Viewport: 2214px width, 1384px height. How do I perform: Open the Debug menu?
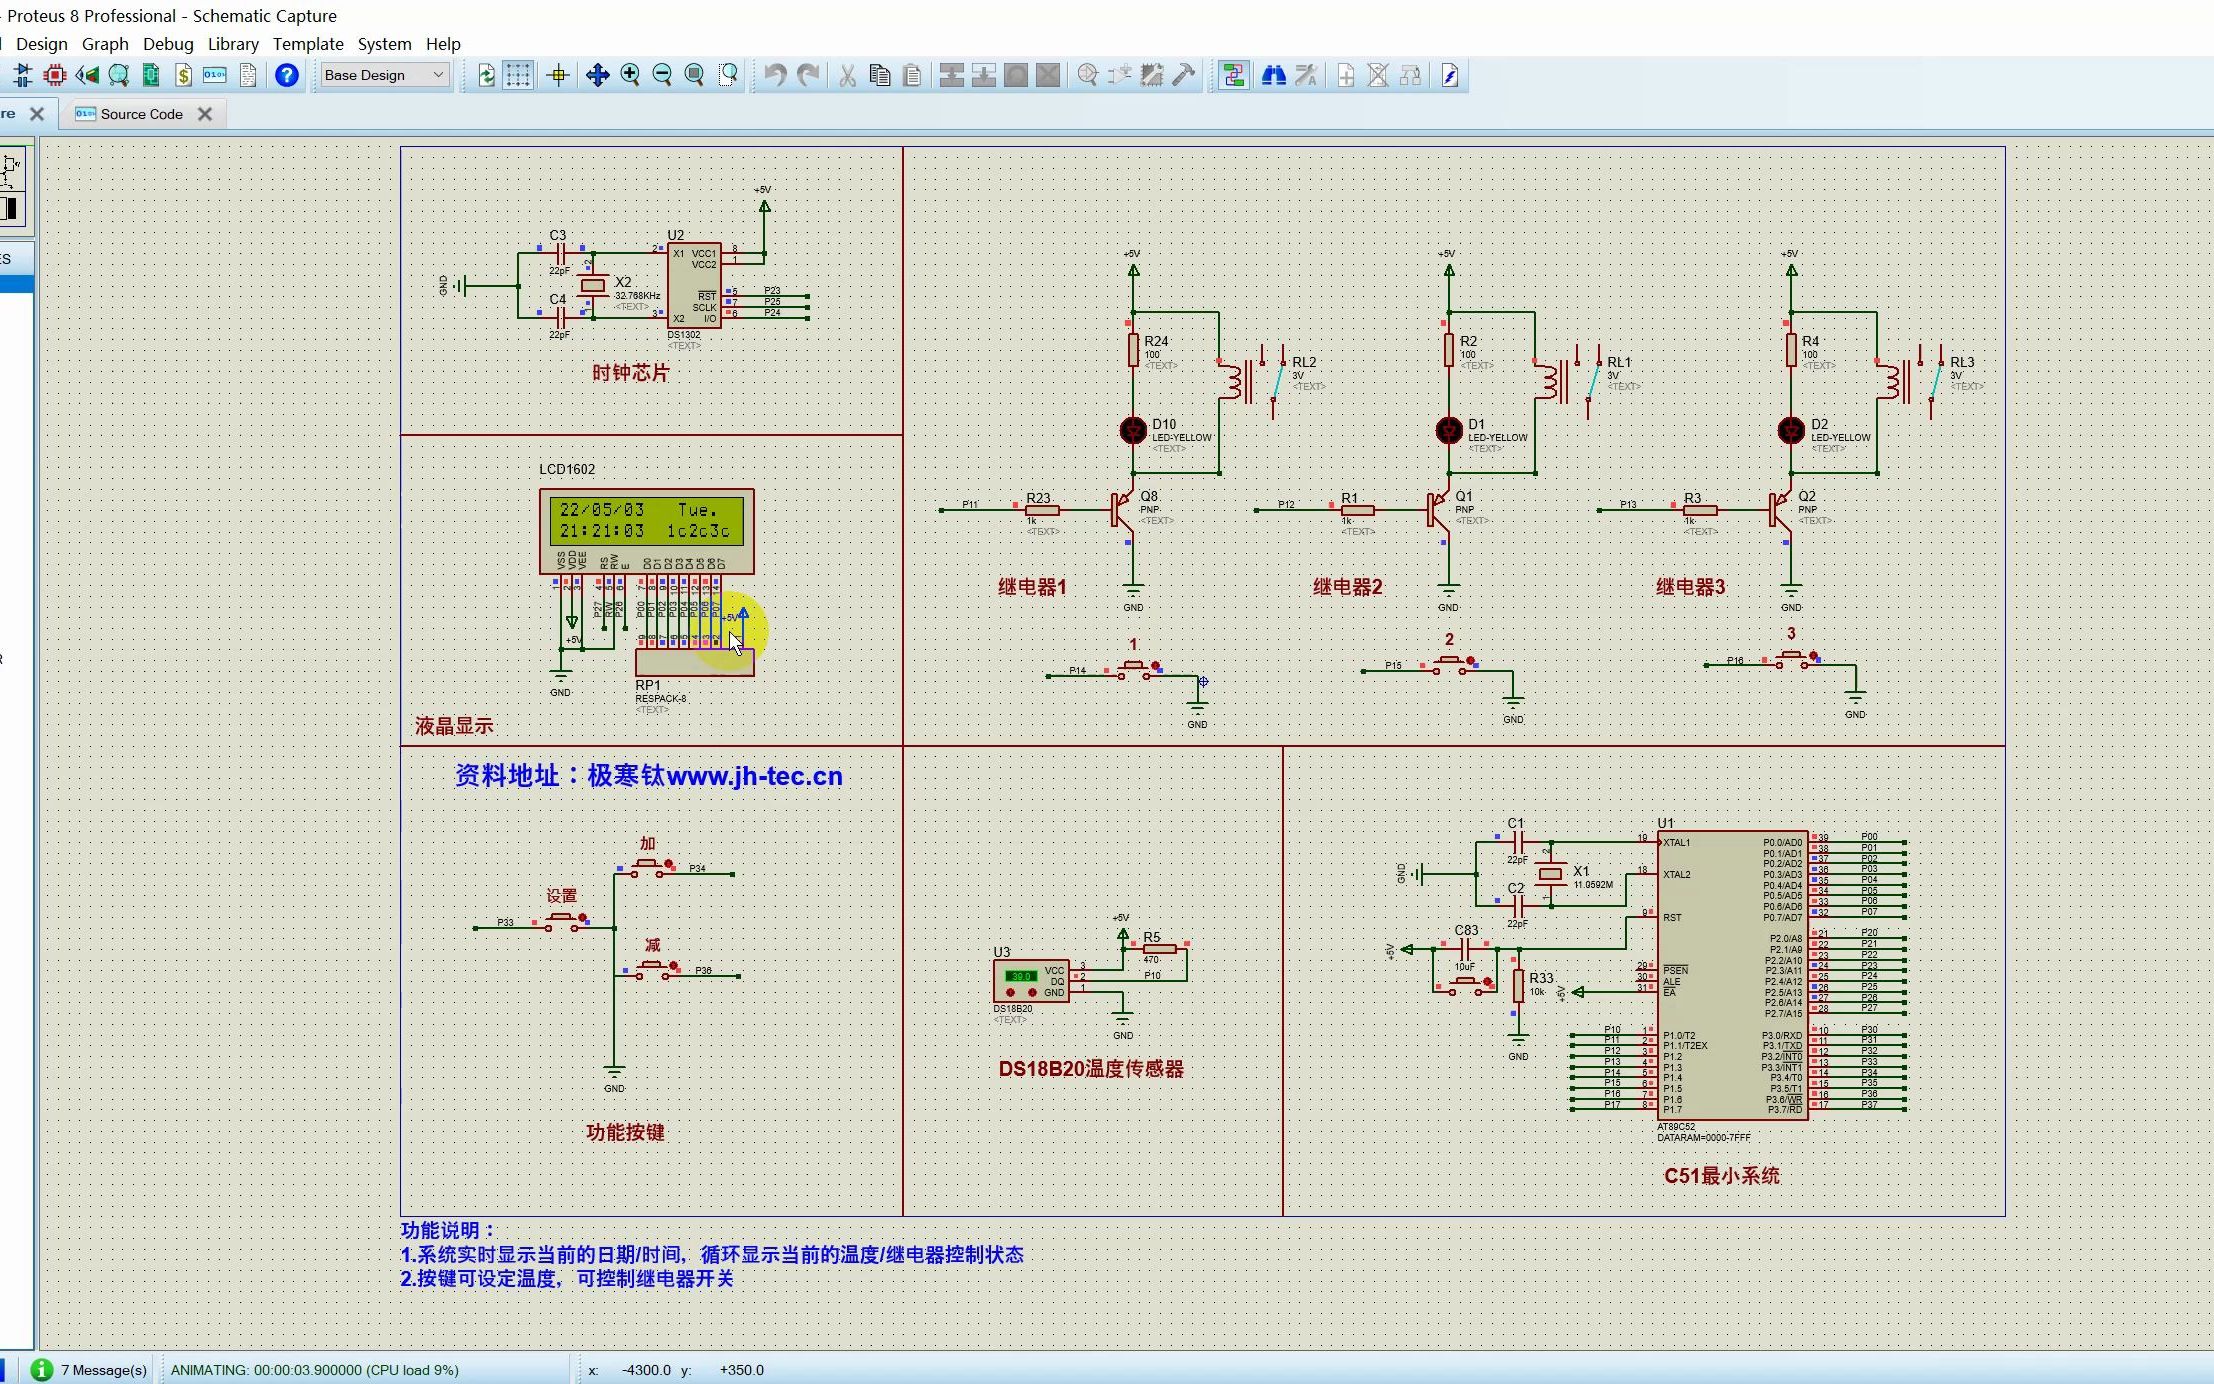click(168, 44)
